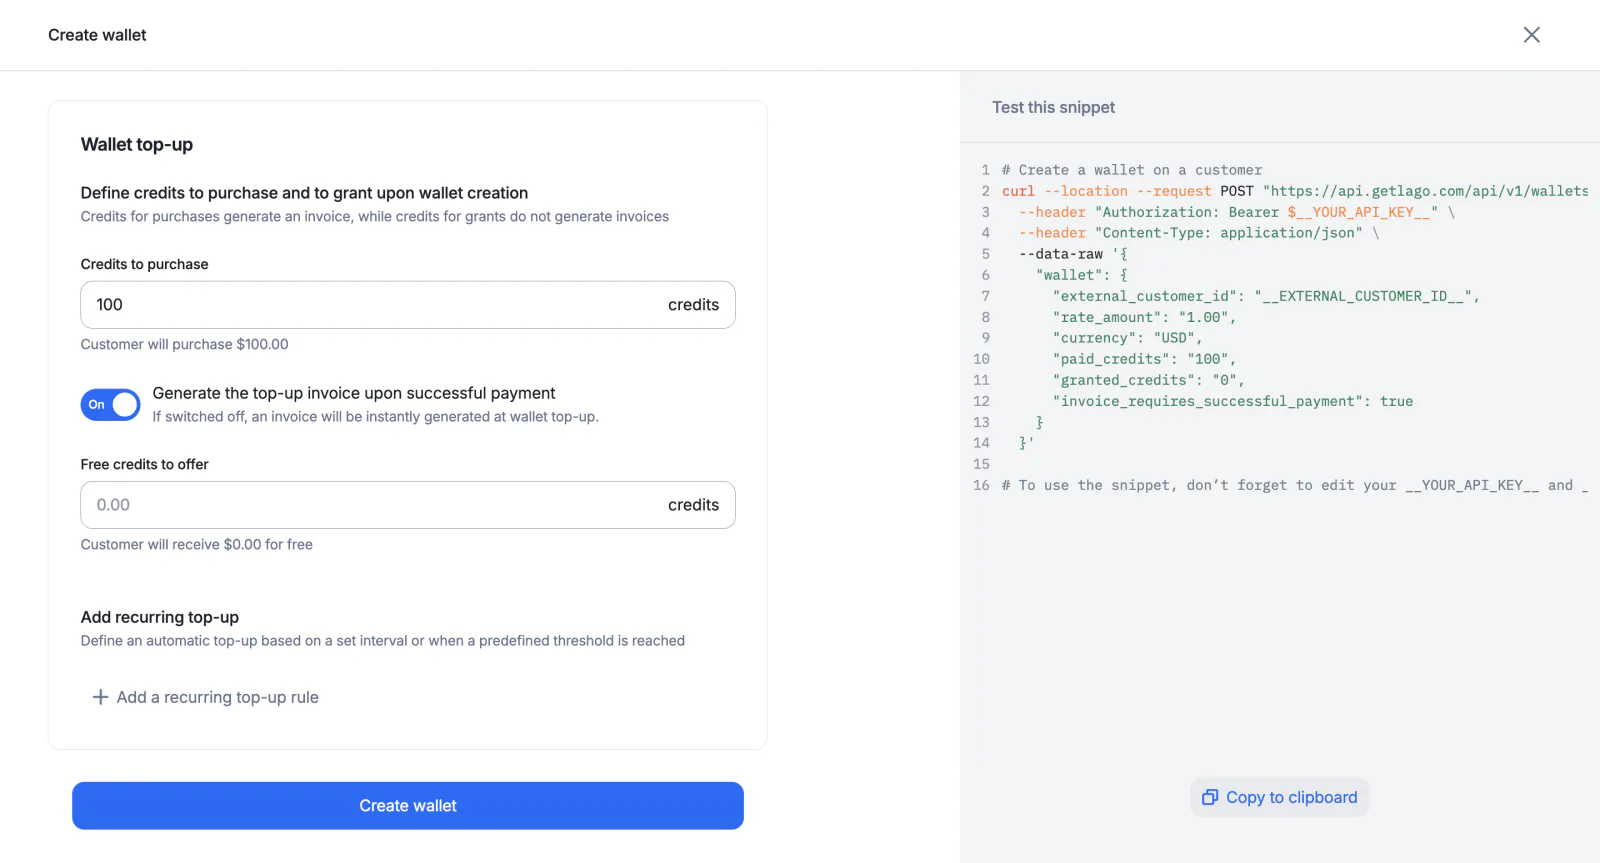Click the 'Free credits to offer' field label
The height and width of the screenshot is (863, 1600).
click(144, 464)
